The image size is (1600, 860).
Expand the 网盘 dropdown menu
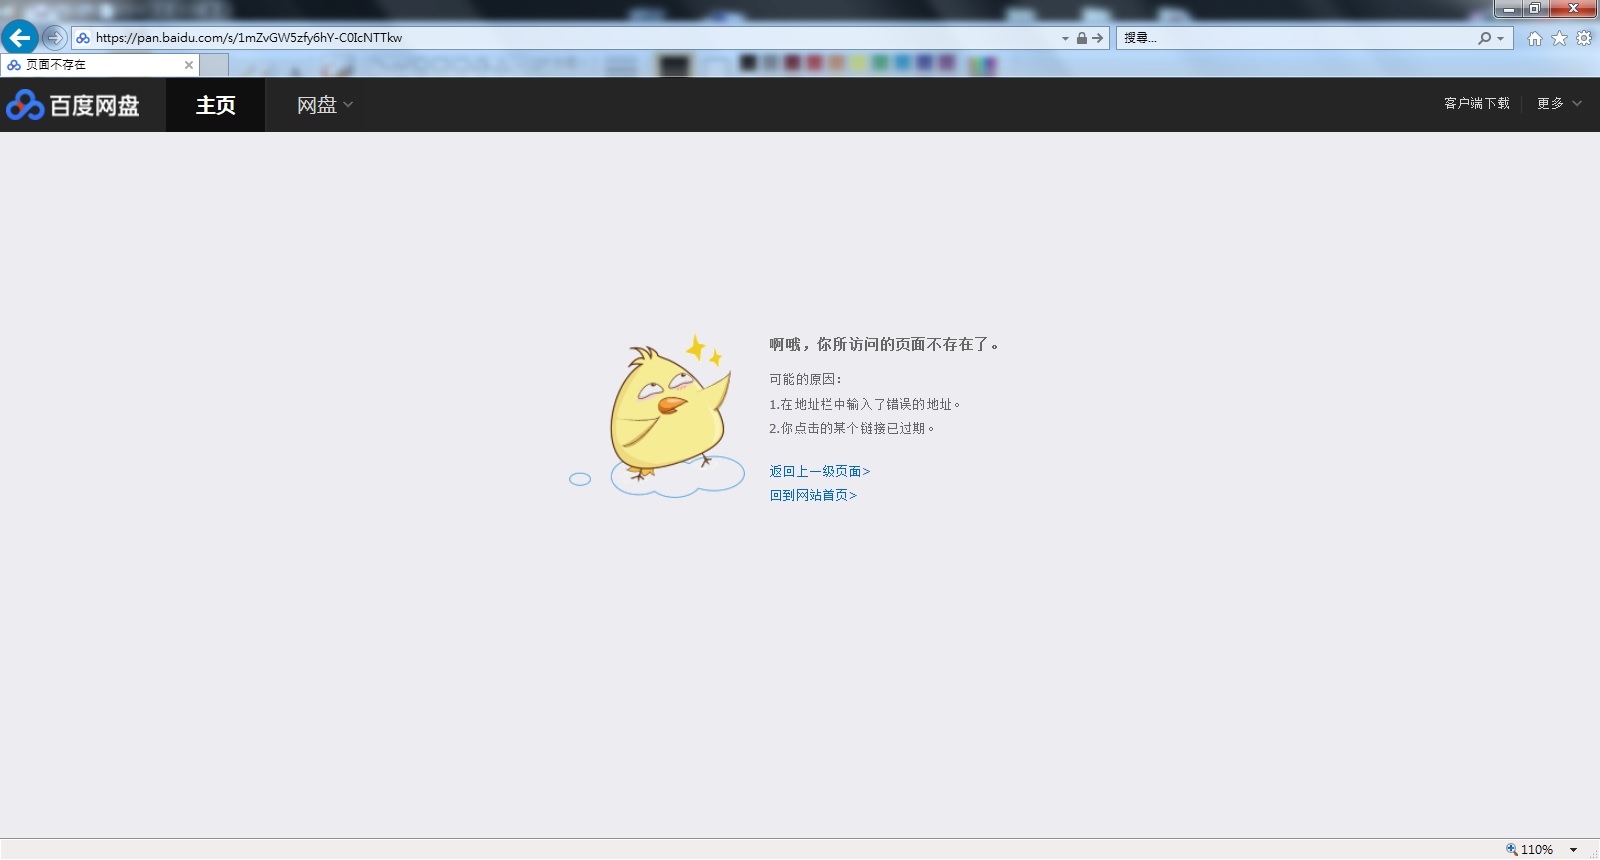point(325,105)
